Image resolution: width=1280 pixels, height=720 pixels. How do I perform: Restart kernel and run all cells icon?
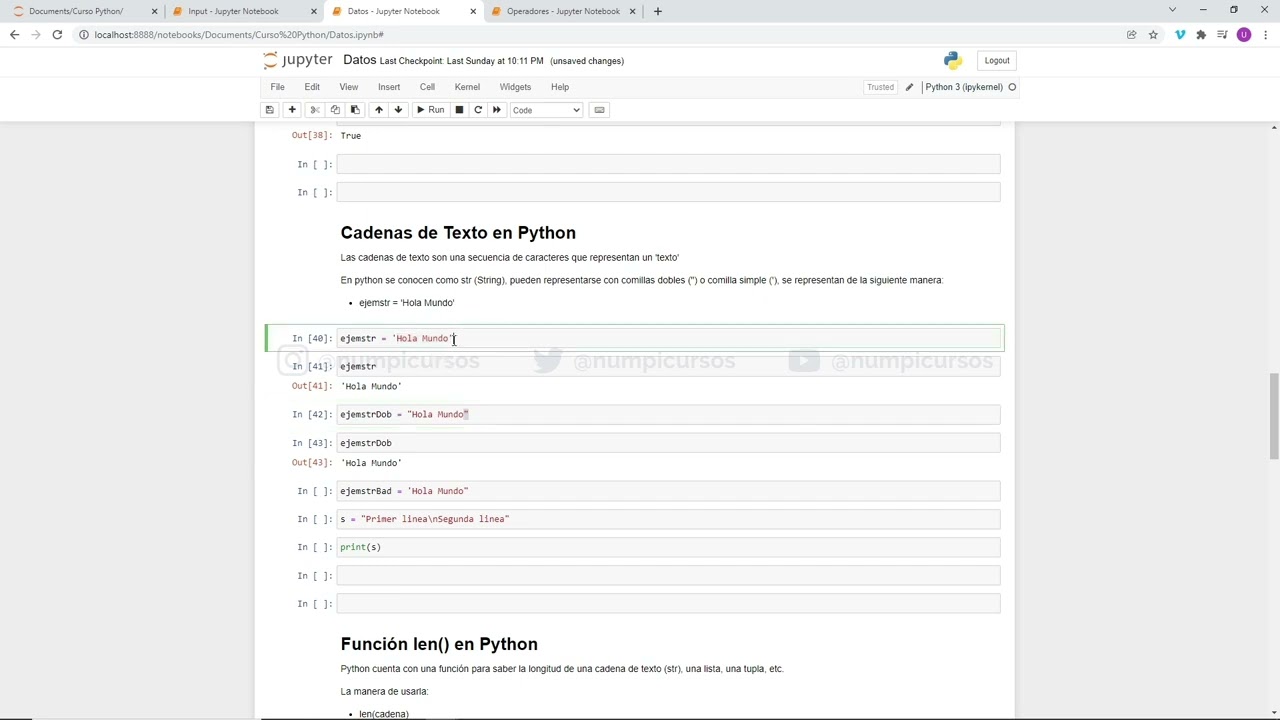pyautogui.click(x=497, y=110)
